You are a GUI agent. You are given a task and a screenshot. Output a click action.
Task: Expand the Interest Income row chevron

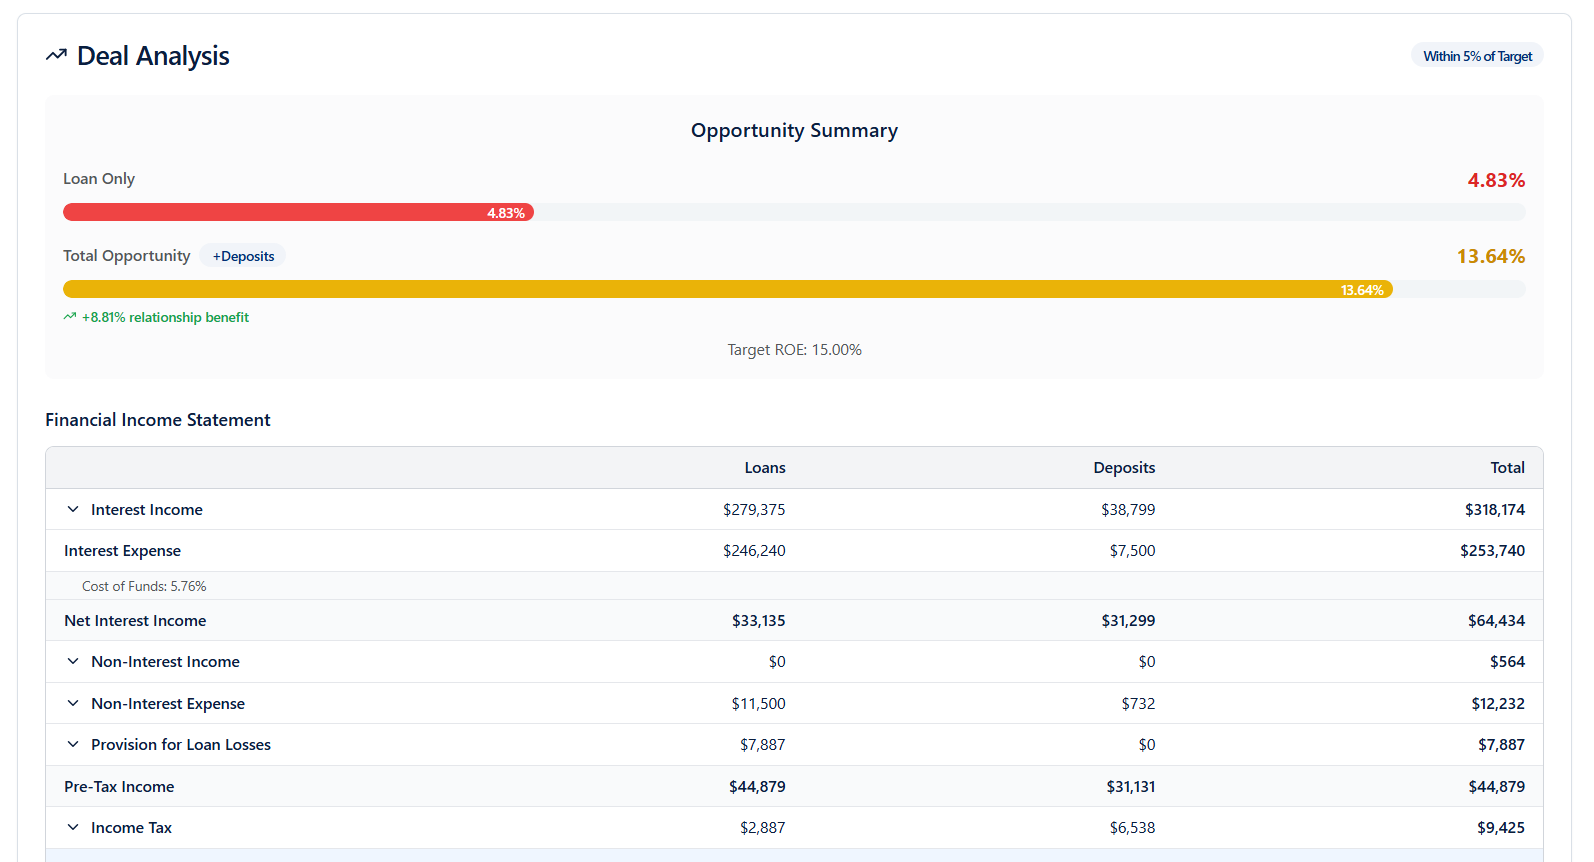73,510
